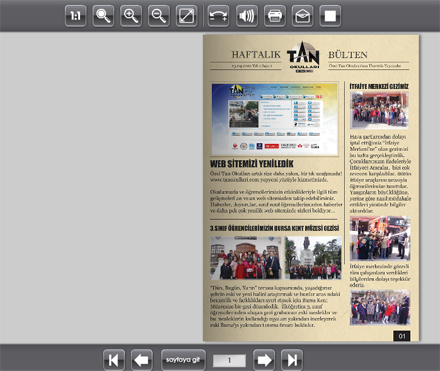Jump to the first page
Image resolution: width=440 pixels, height=371 pixels.
click(114, 360)
